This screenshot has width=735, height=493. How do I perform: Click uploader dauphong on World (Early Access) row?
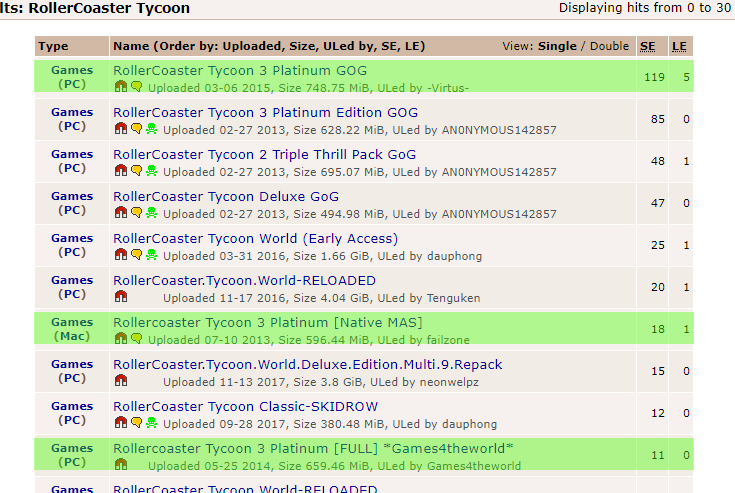[x=454, y=256]
